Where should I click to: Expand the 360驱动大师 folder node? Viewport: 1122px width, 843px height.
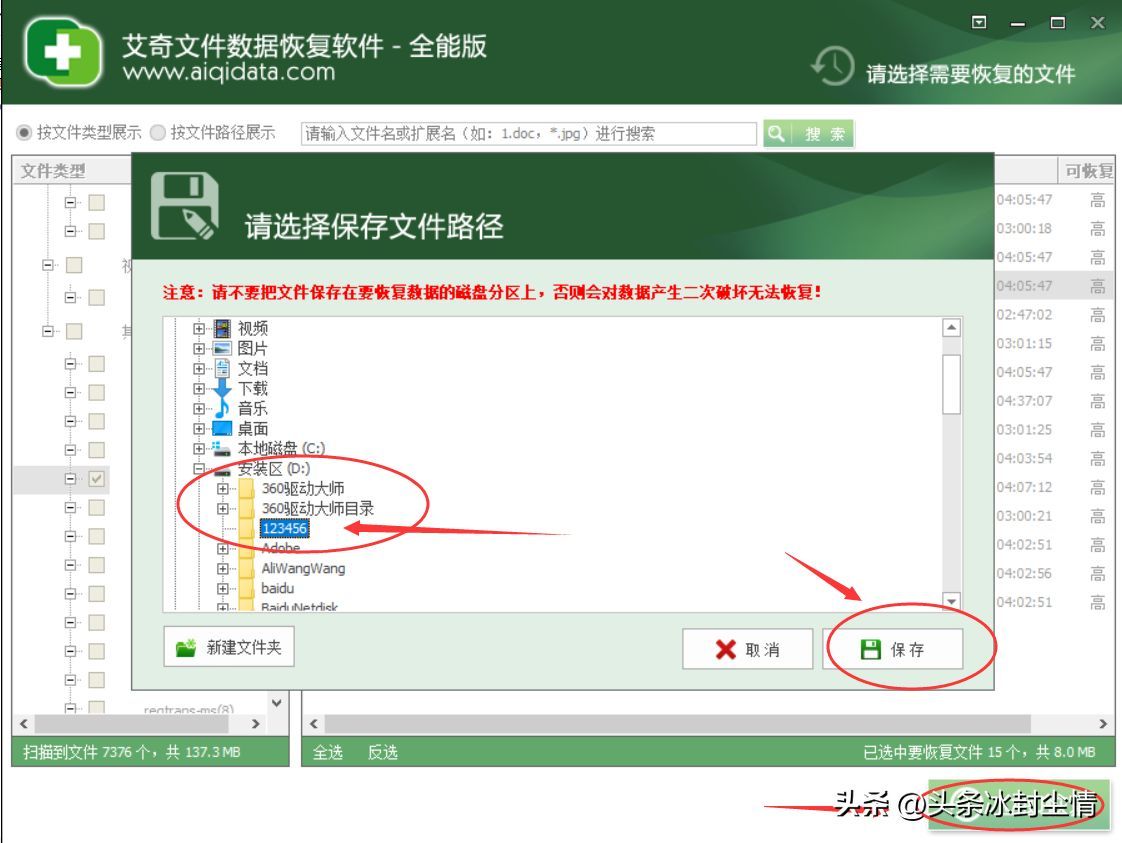pos(223,489)
